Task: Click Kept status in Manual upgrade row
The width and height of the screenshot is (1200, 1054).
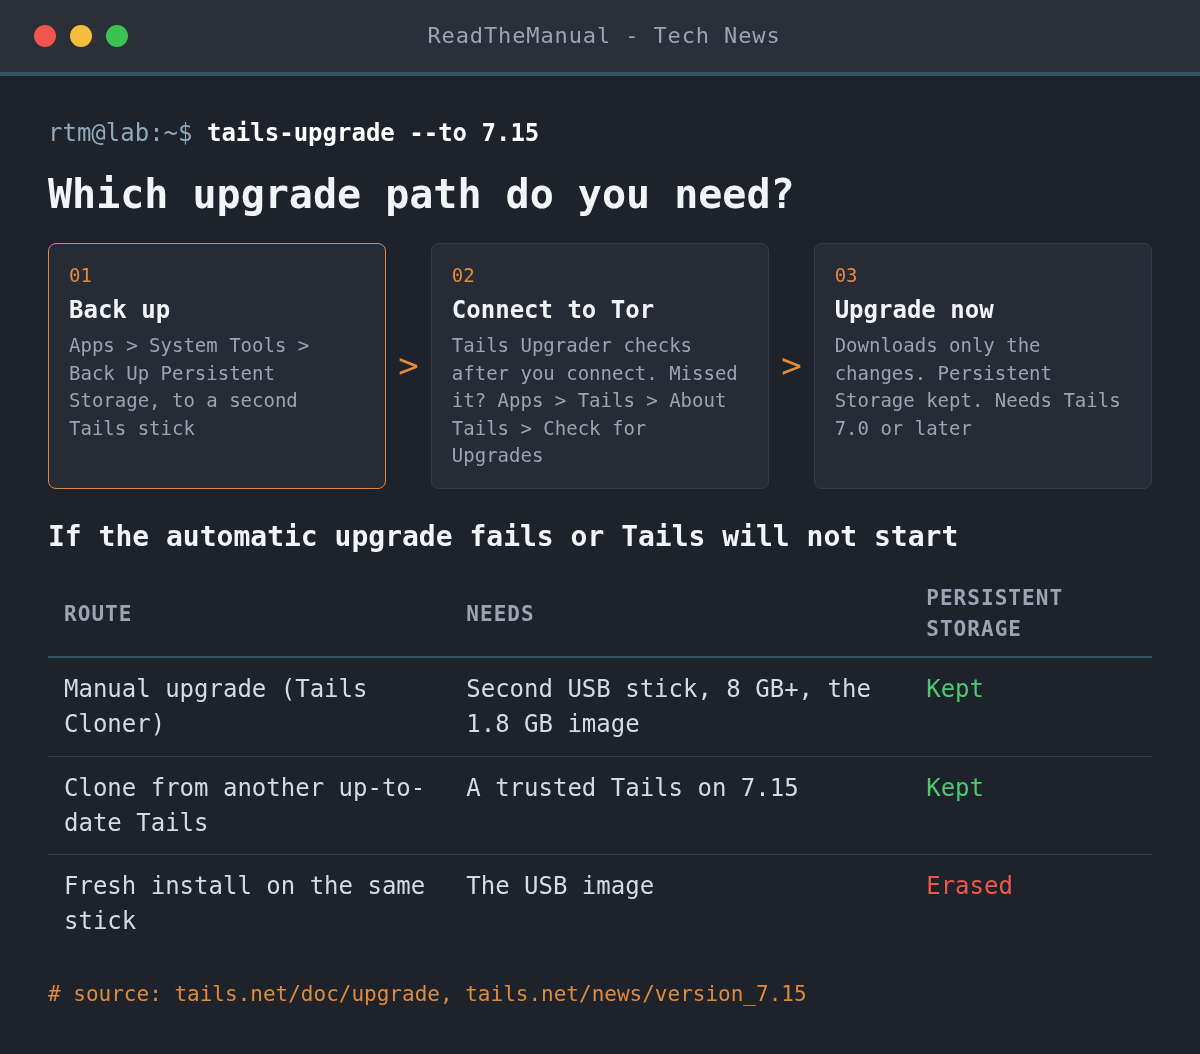Action: [x=955, y=689]
